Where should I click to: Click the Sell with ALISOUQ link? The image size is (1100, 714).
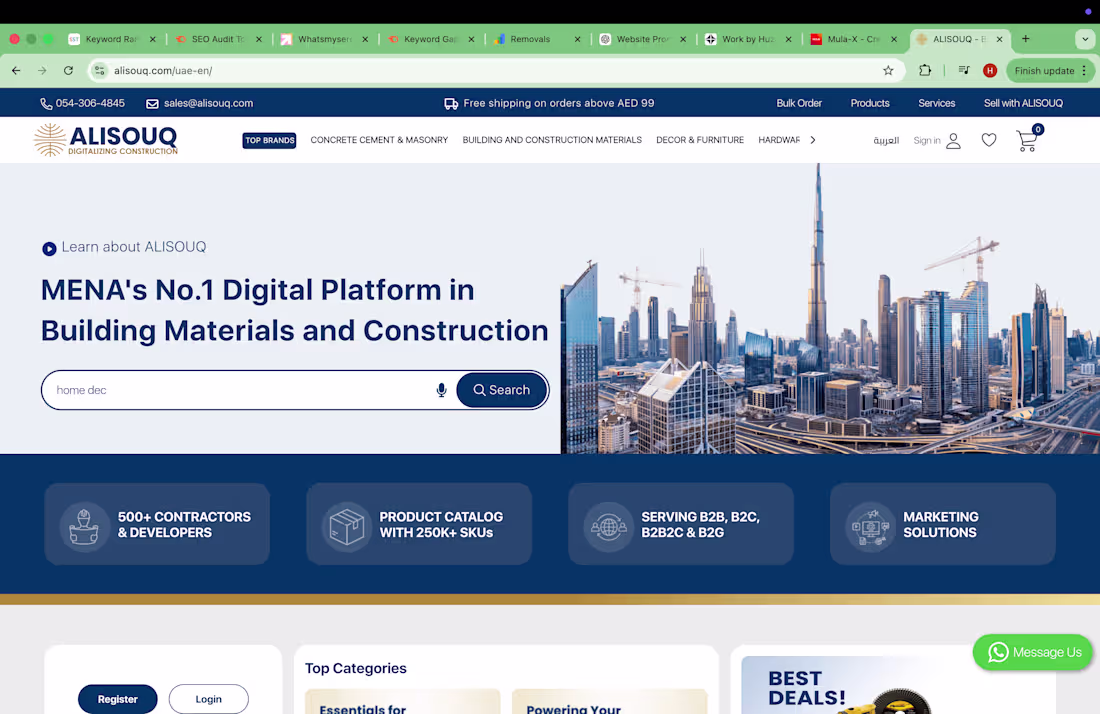pyautogui.click(x=1023, y=103)
